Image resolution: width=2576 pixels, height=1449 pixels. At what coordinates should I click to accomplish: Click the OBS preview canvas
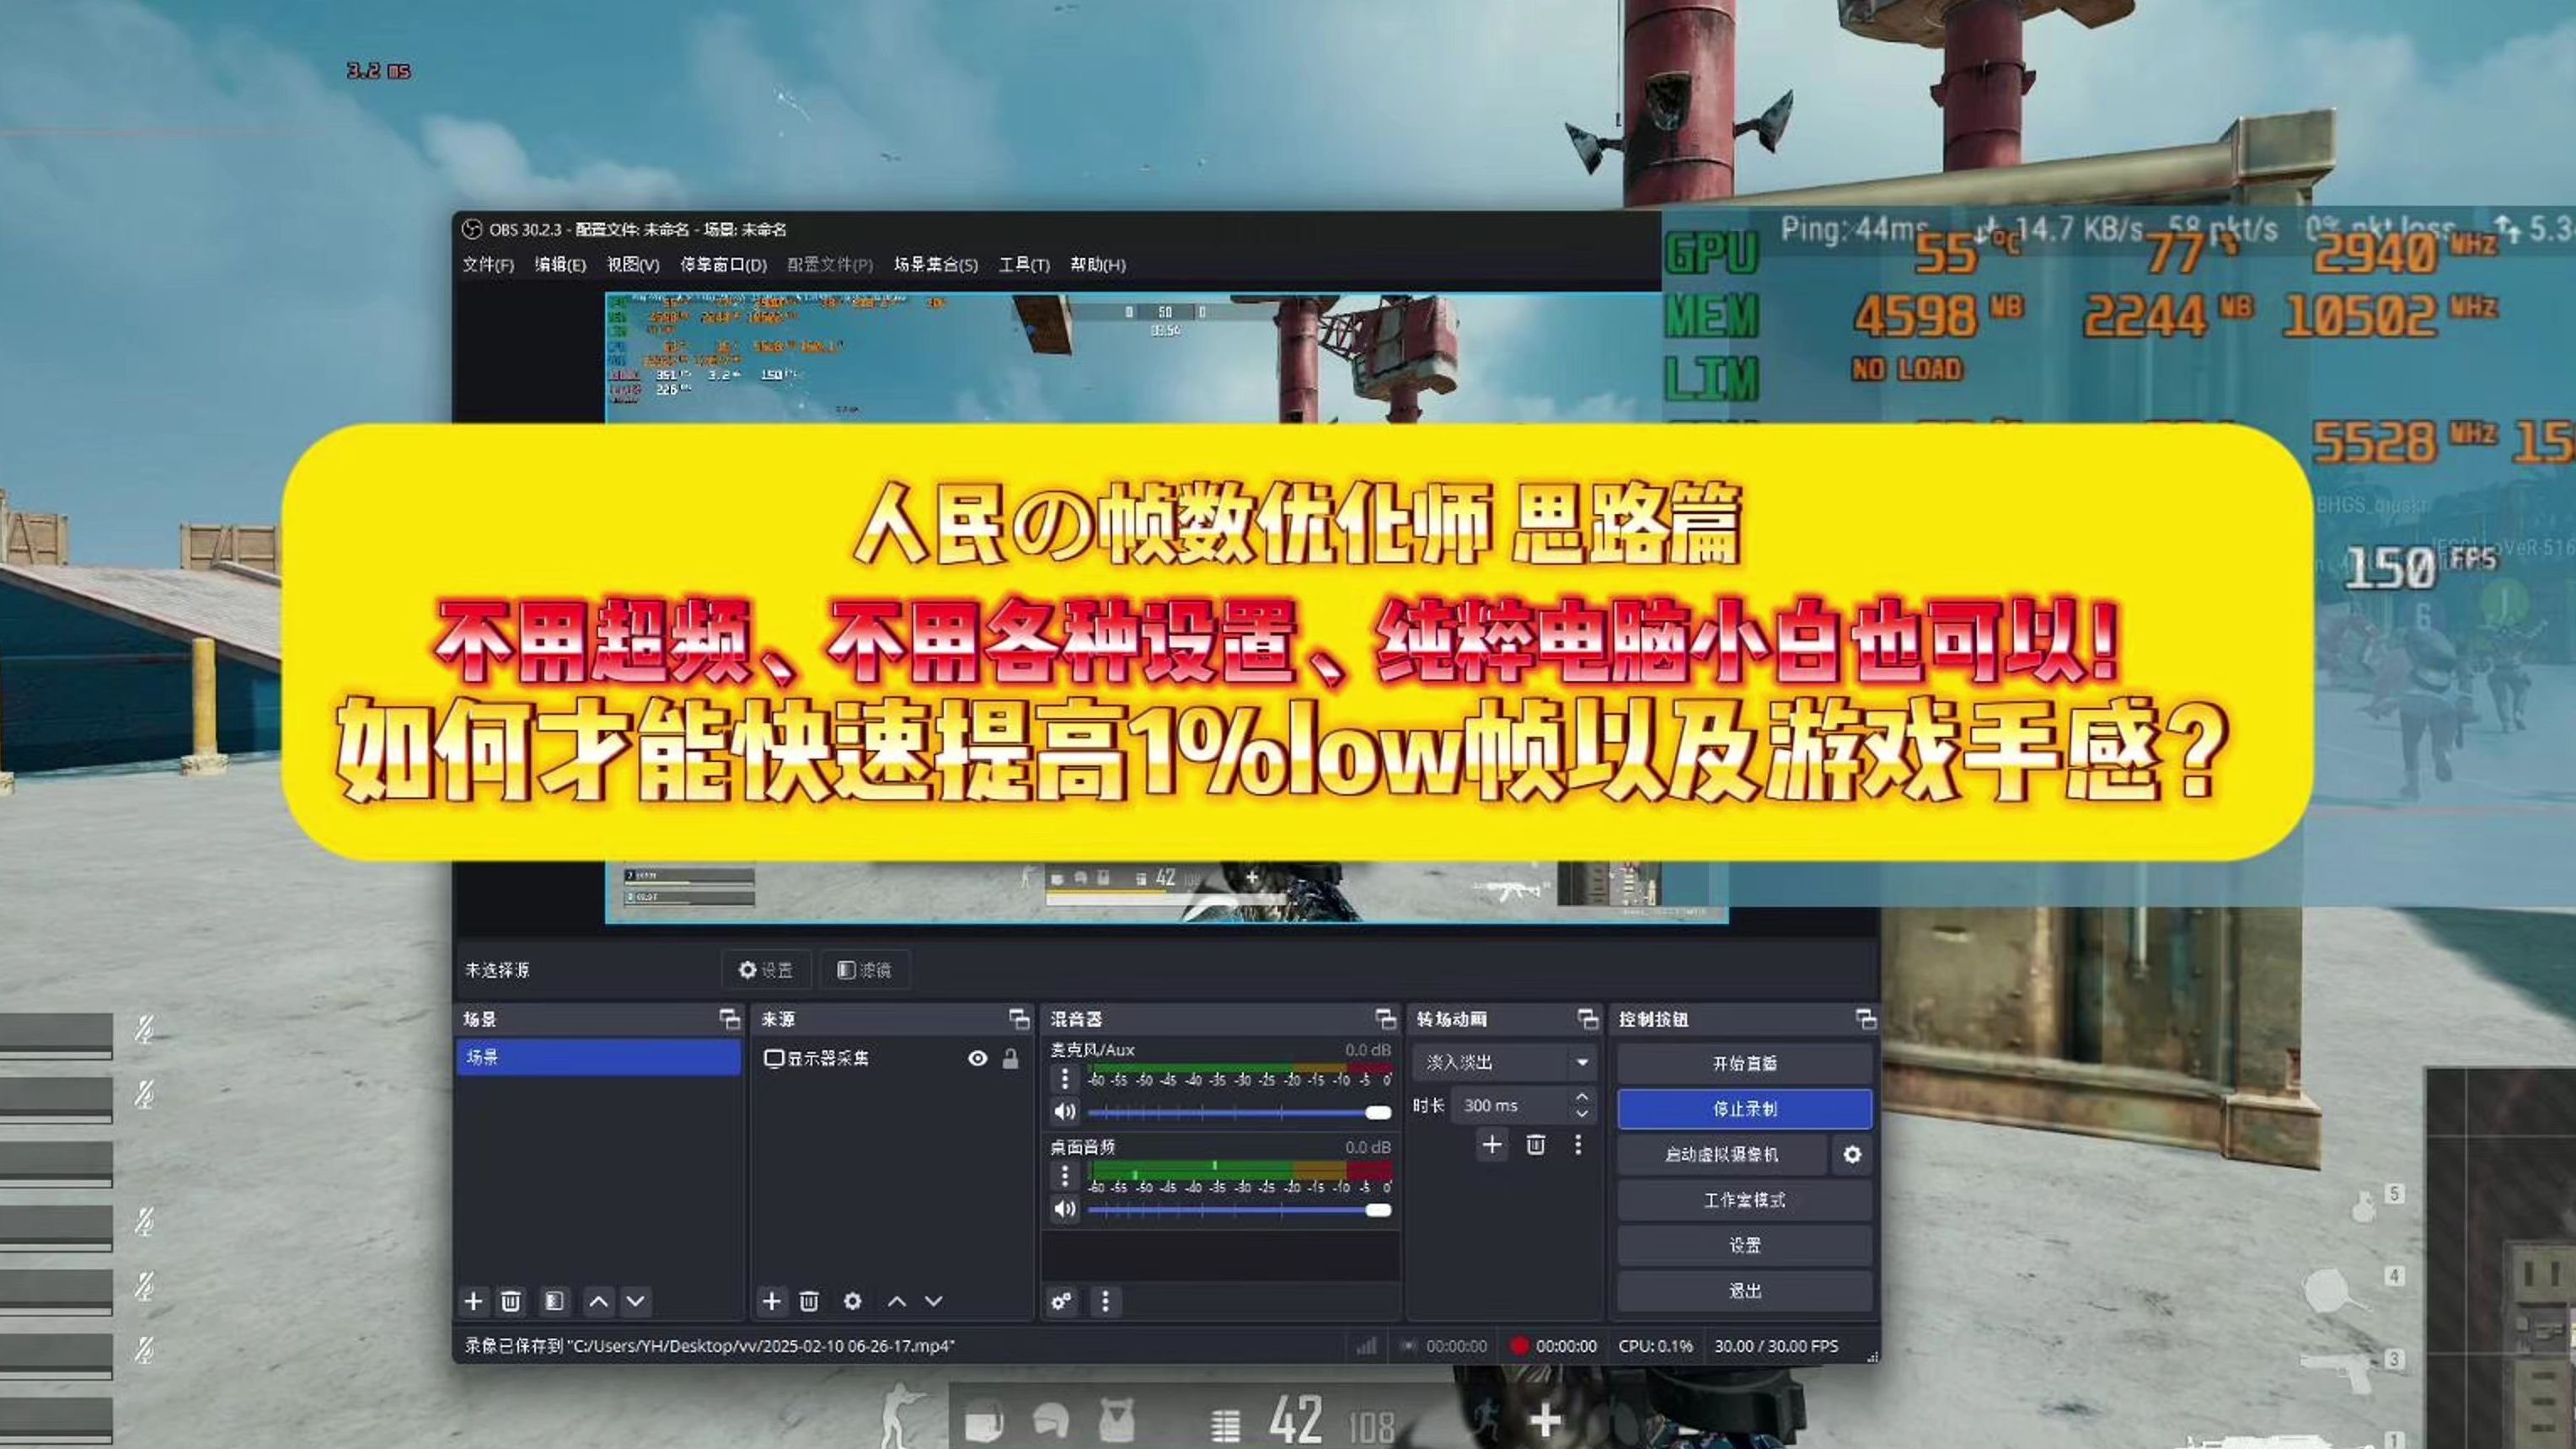(x=1166, y=607)
